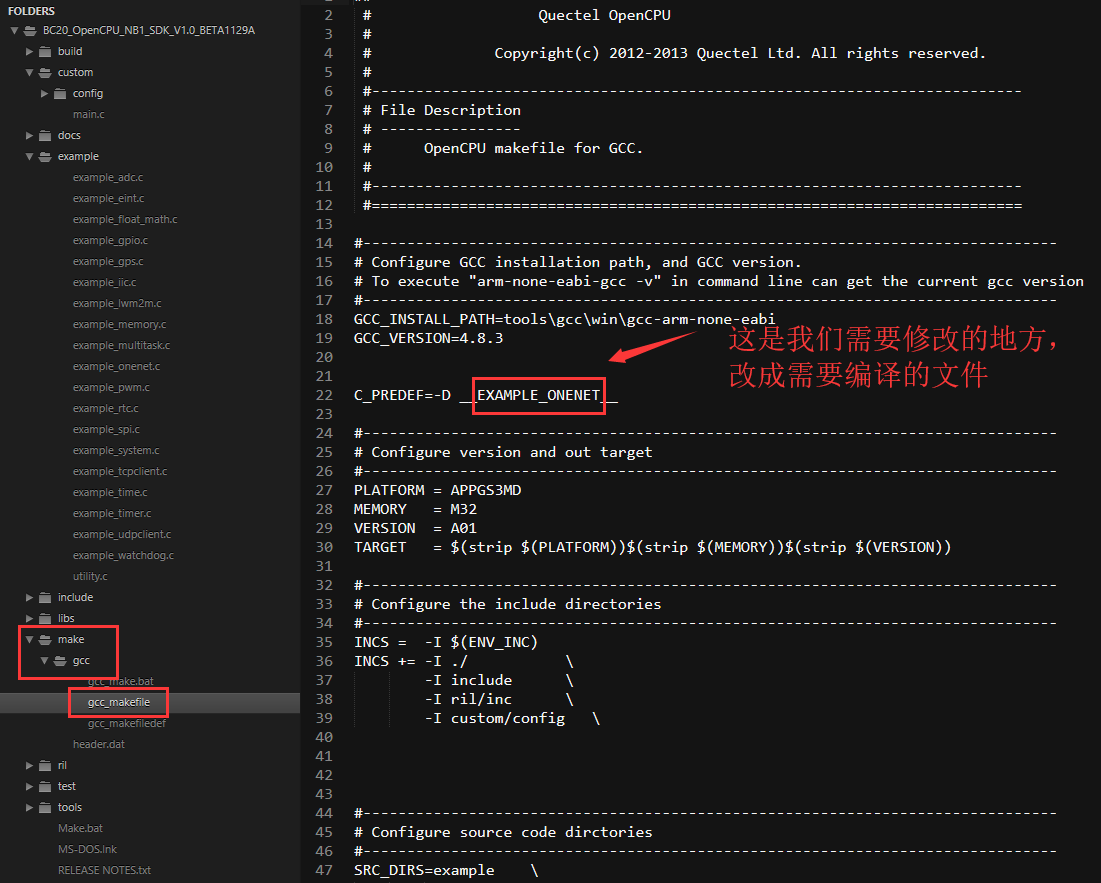Screen dimensions: 1101x883
Task: Expand the test folder arrow
Action: (29, 786)
